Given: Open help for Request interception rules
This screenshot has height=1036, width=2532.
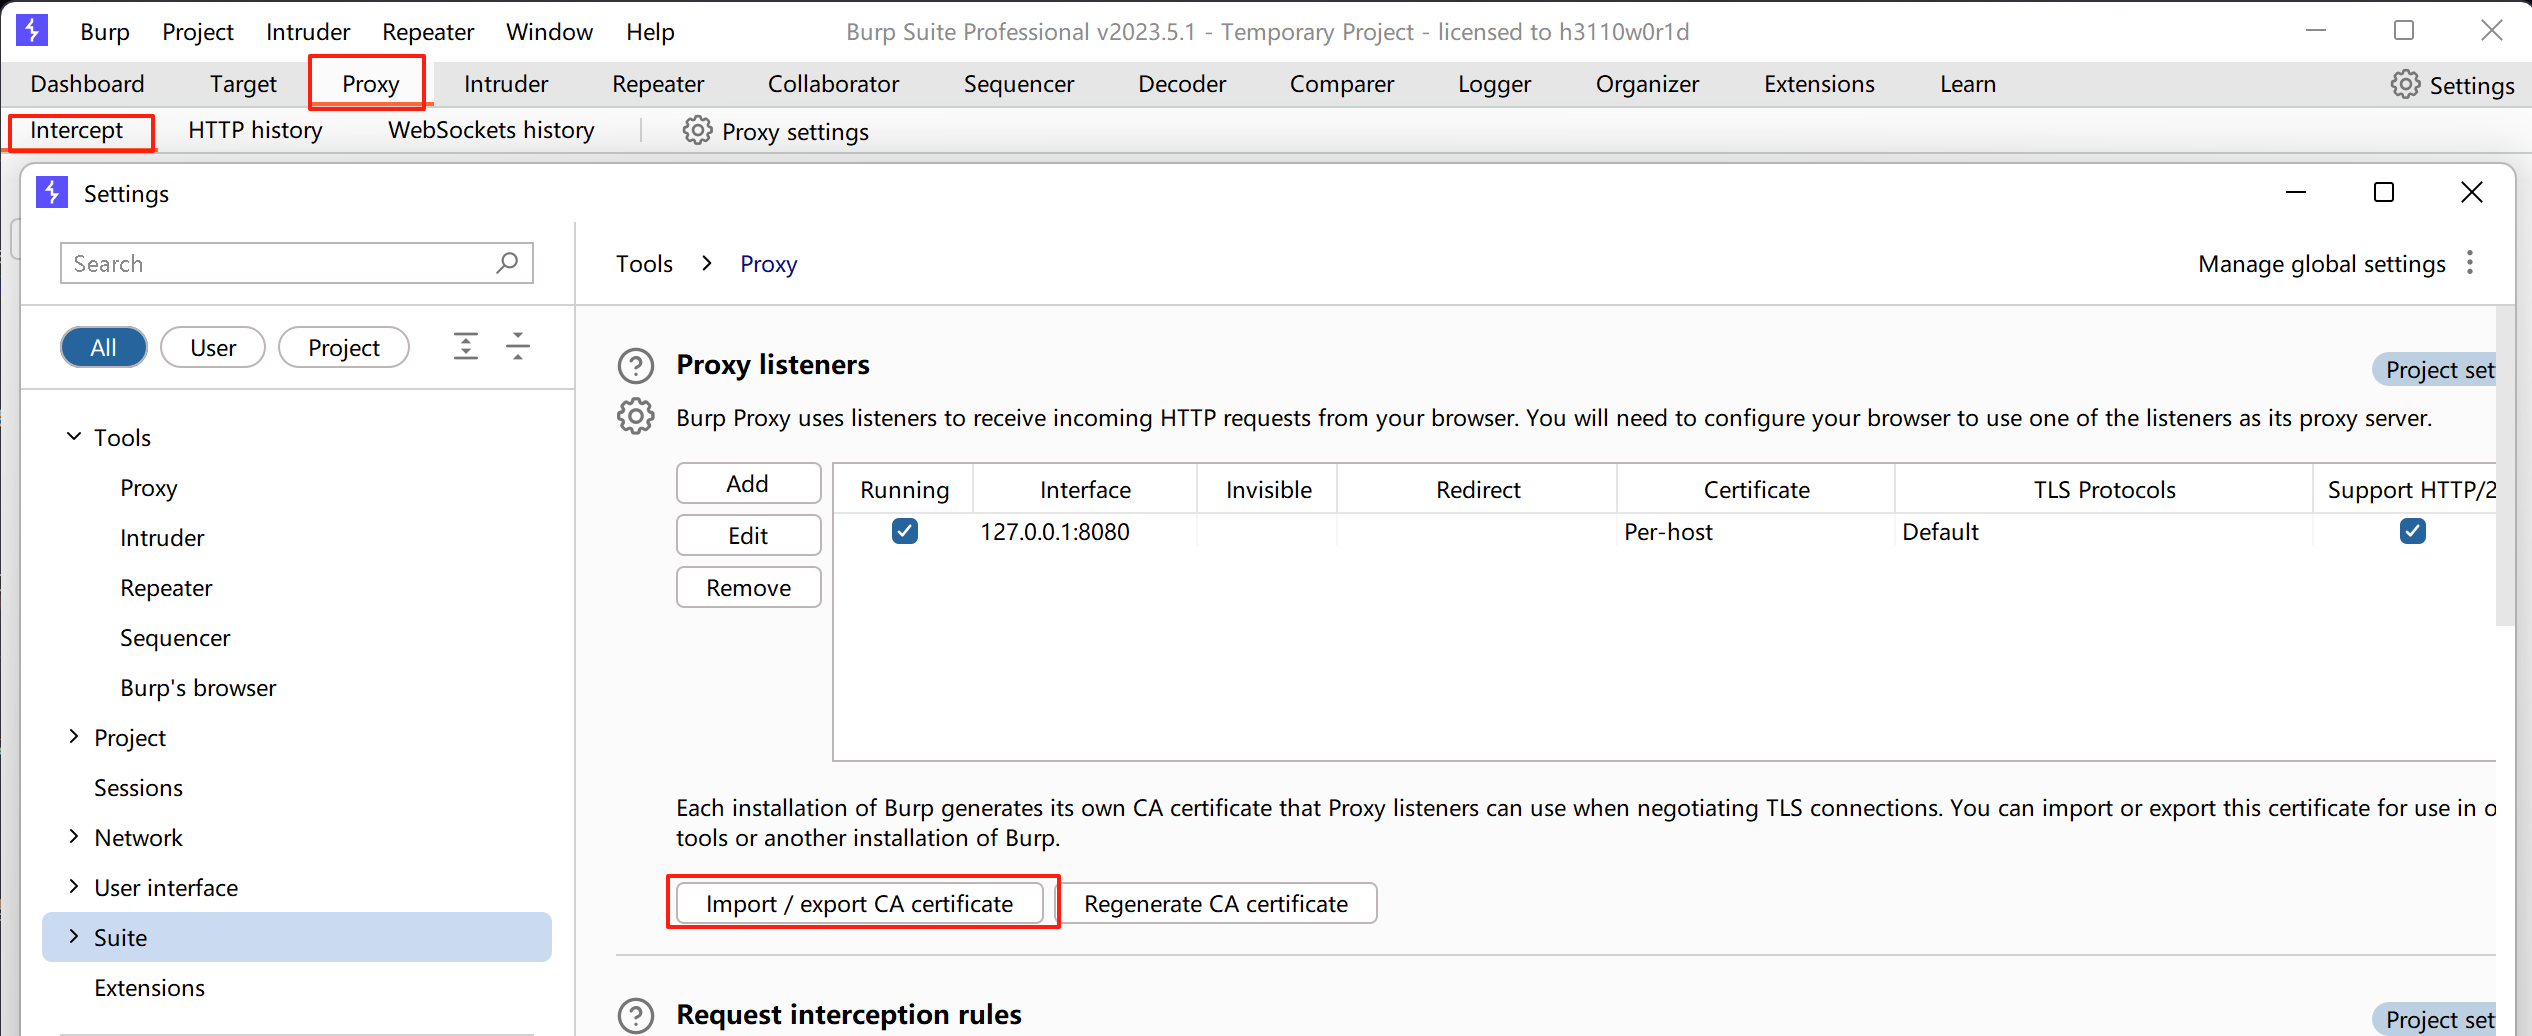Looking at the screenshot, I should click(635, 1015).
